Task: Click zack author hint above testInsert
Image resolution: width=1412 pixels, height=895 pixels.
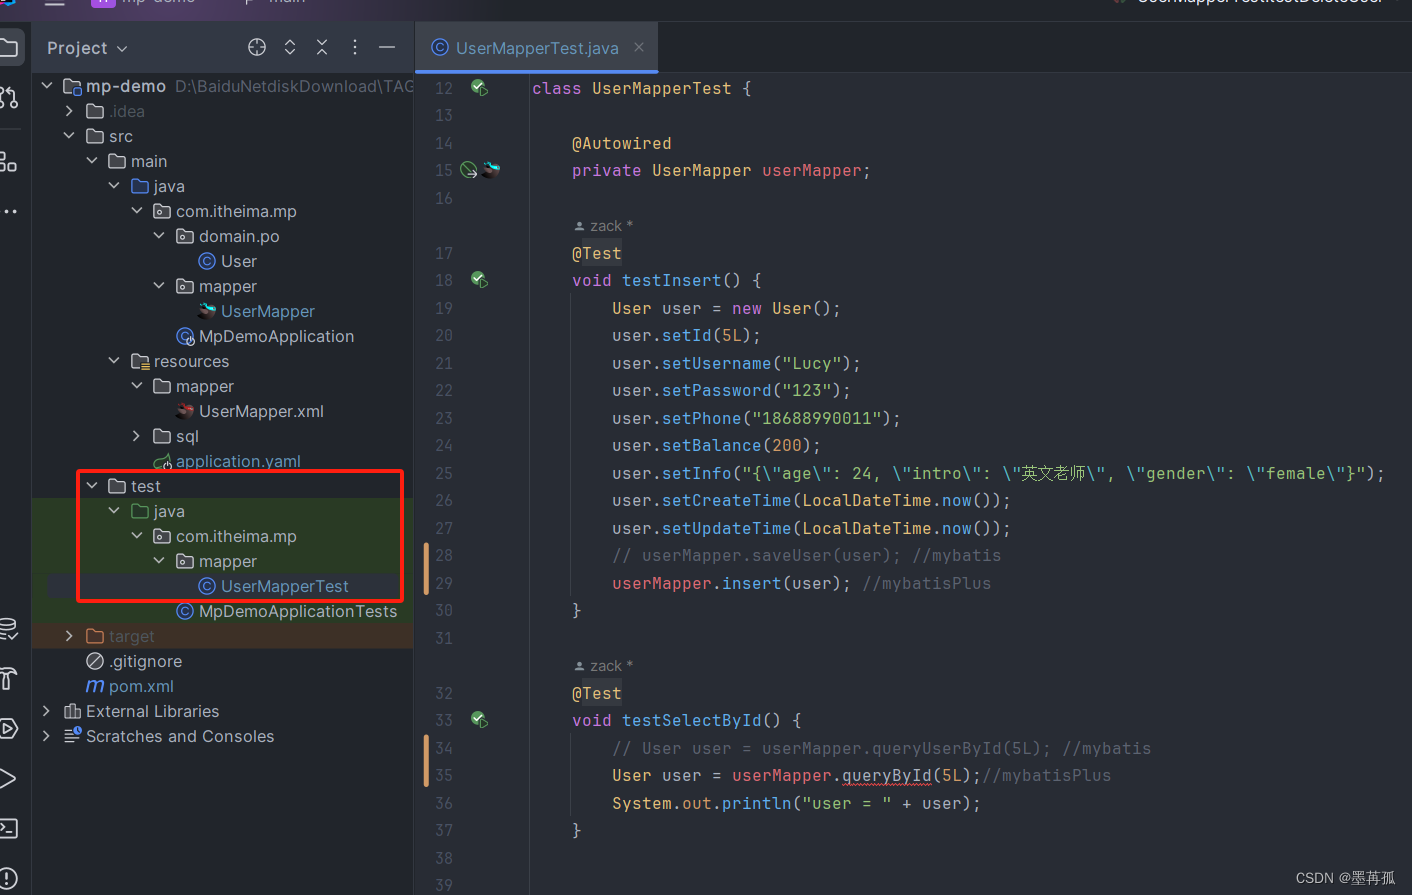Action: point(603,226)
